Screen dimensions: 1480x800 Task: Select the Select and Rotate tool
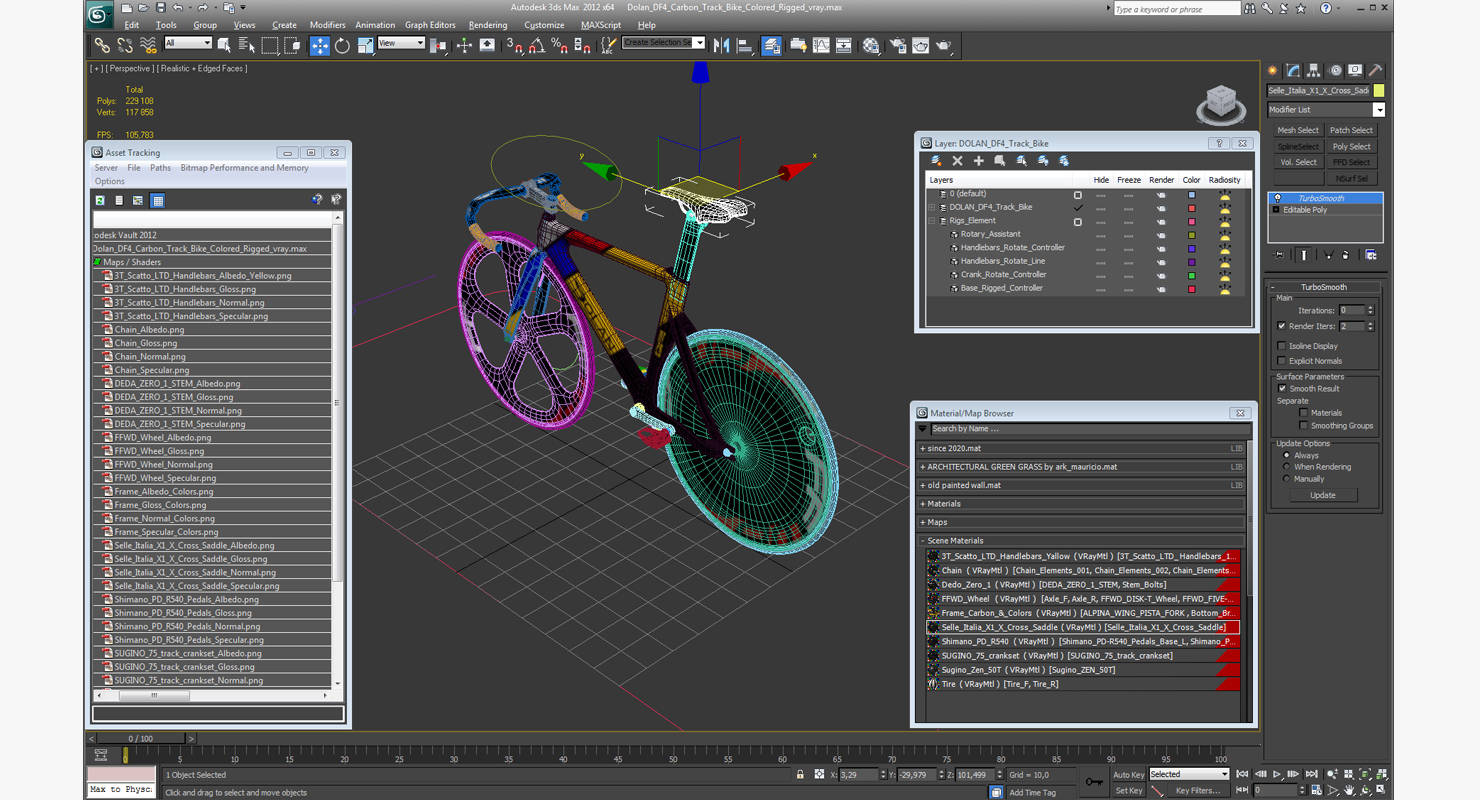pyautogui.click(x=342, y=45)
